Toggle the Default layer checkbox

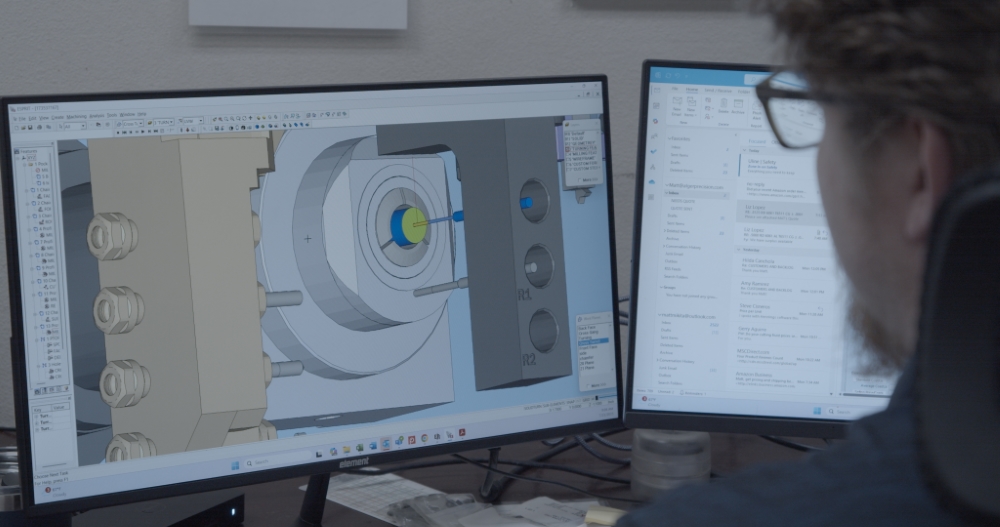click(x=566, y=134)
